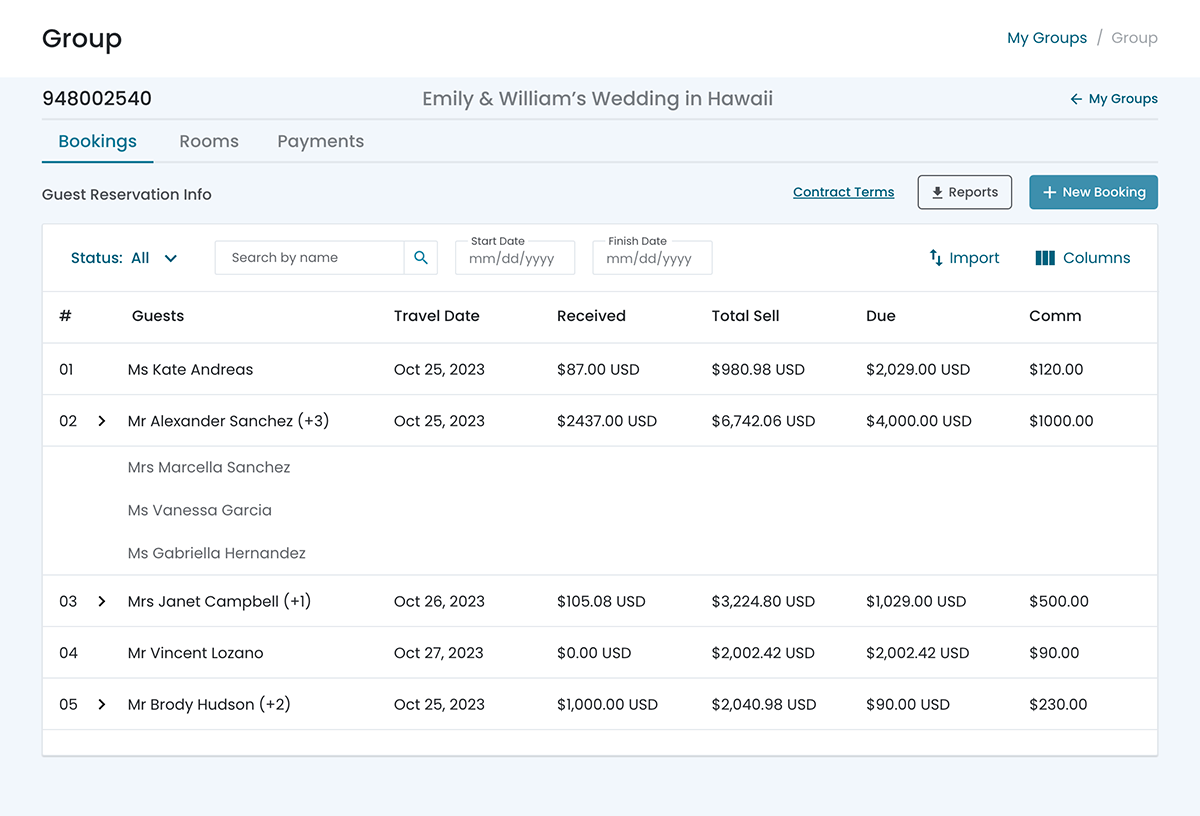Viewport: 1200px width, 816px height.
Task: Expand Mr Brody Hudson guest row
Action: [x=102, y=704]
